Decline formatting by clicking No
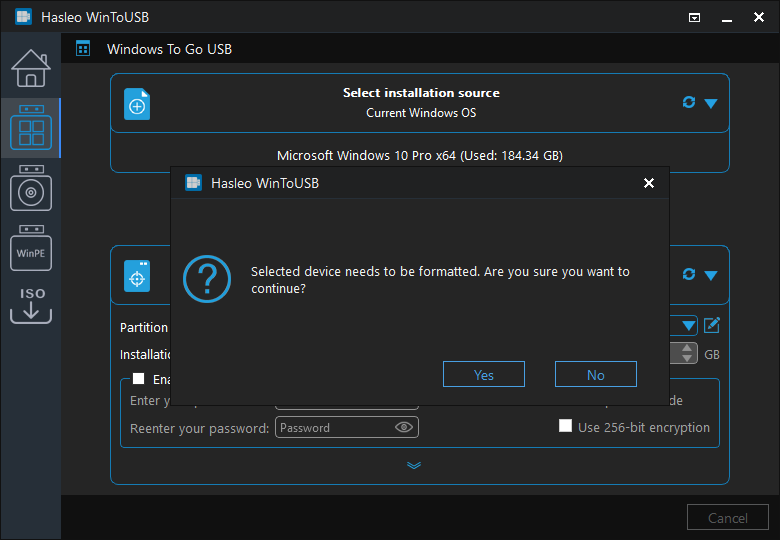The width and height of the screenshot is (780, 540). tap(595, 374)
